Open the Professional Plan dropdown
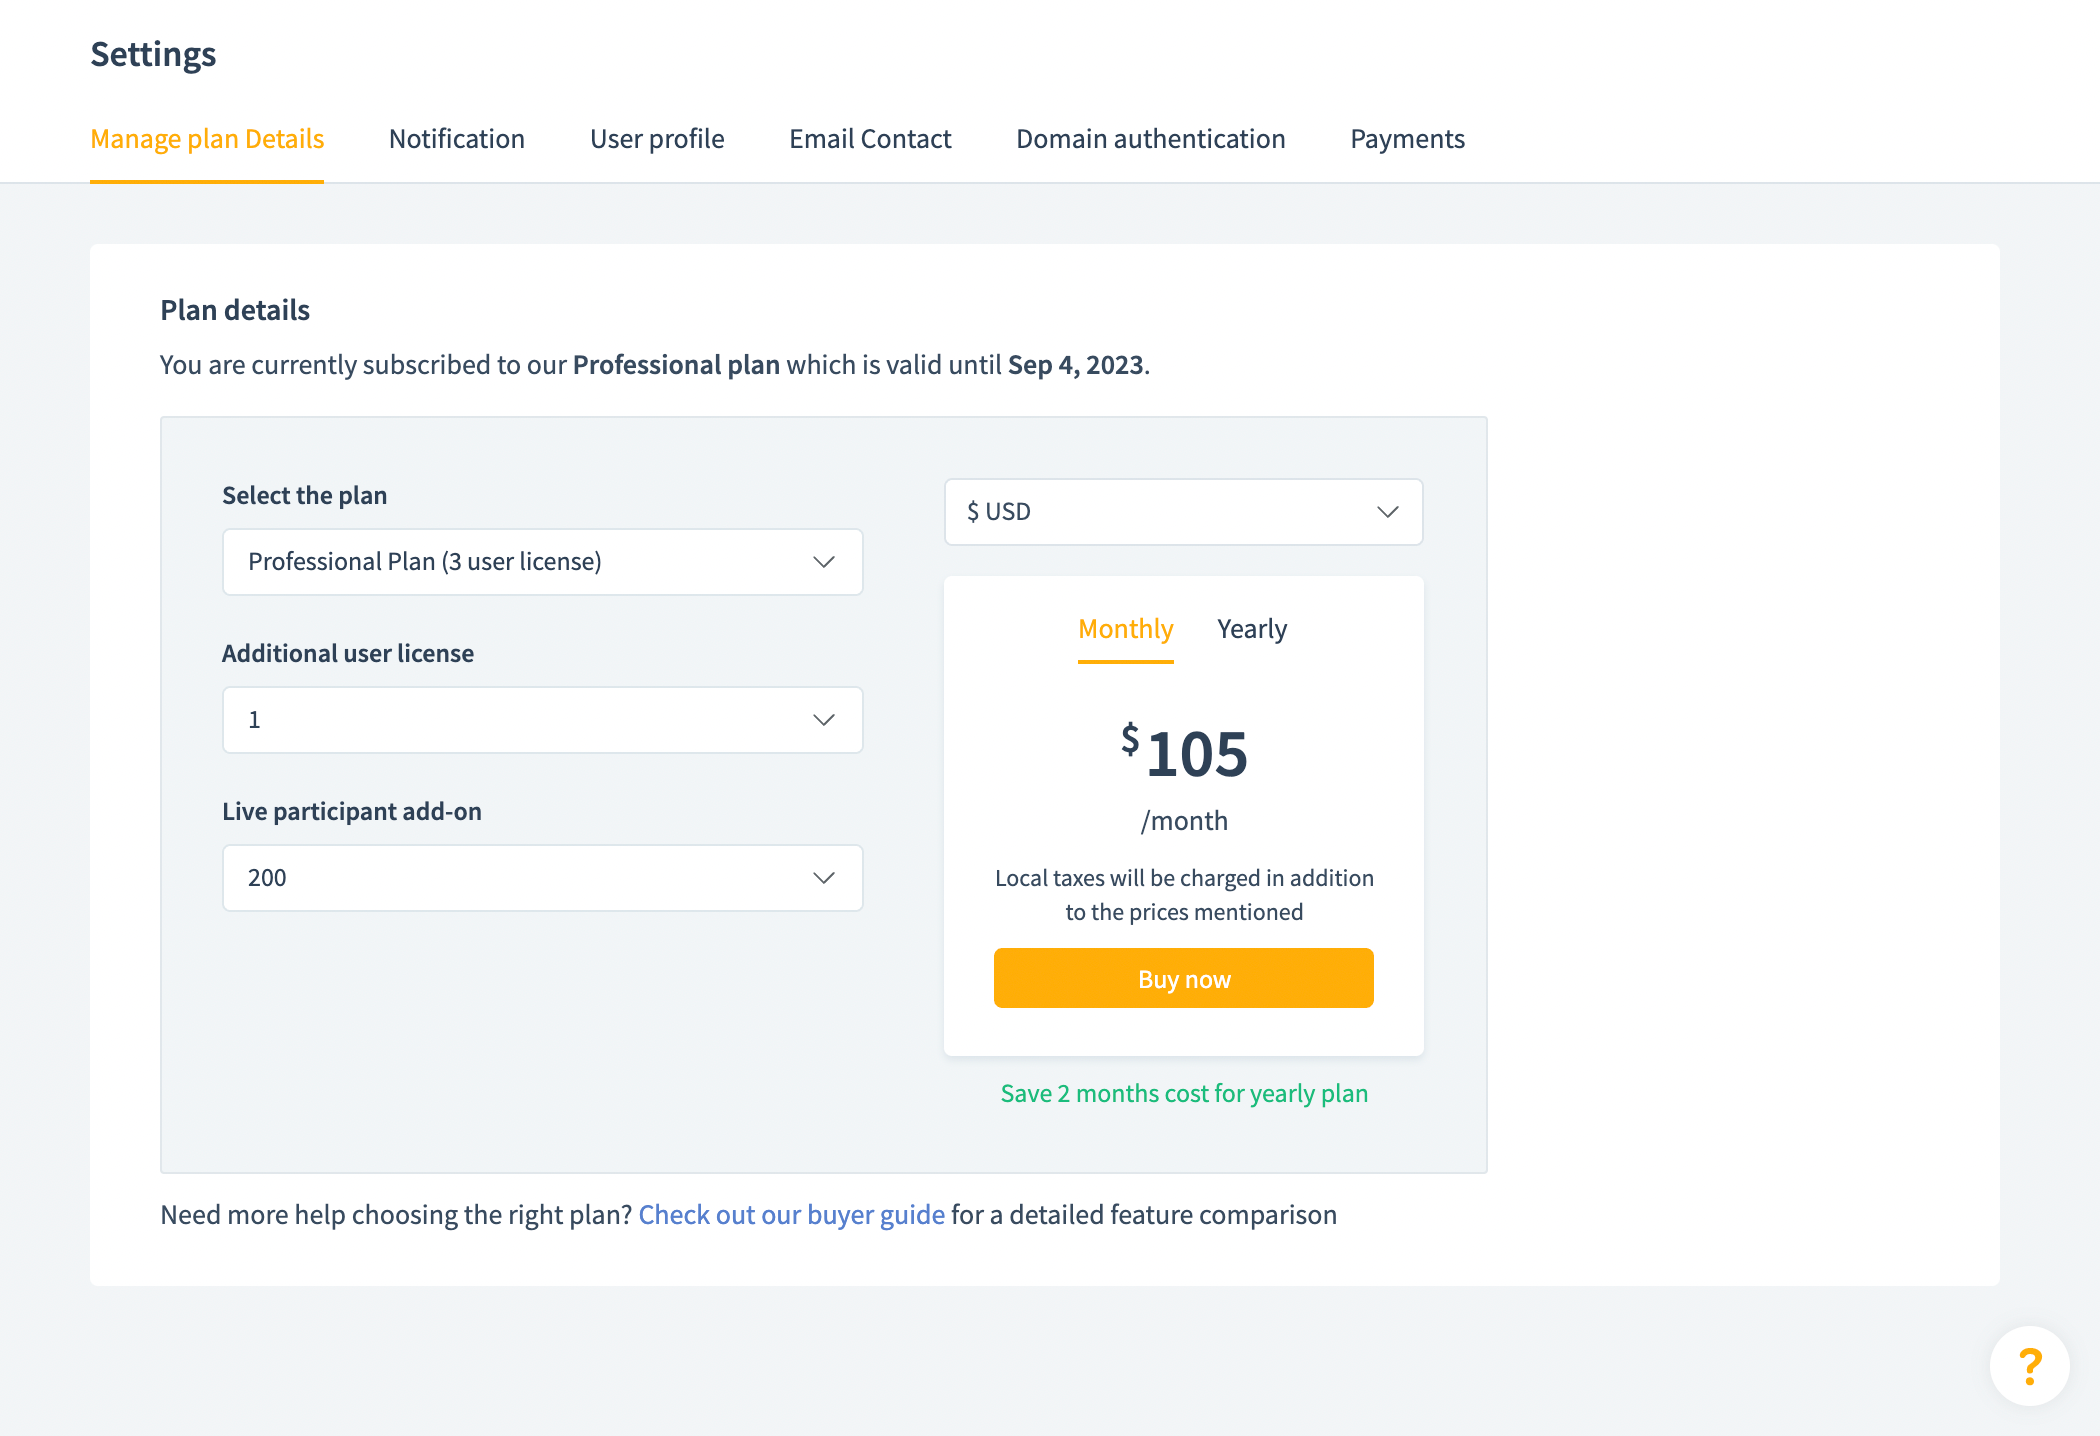 click(520, 562)
